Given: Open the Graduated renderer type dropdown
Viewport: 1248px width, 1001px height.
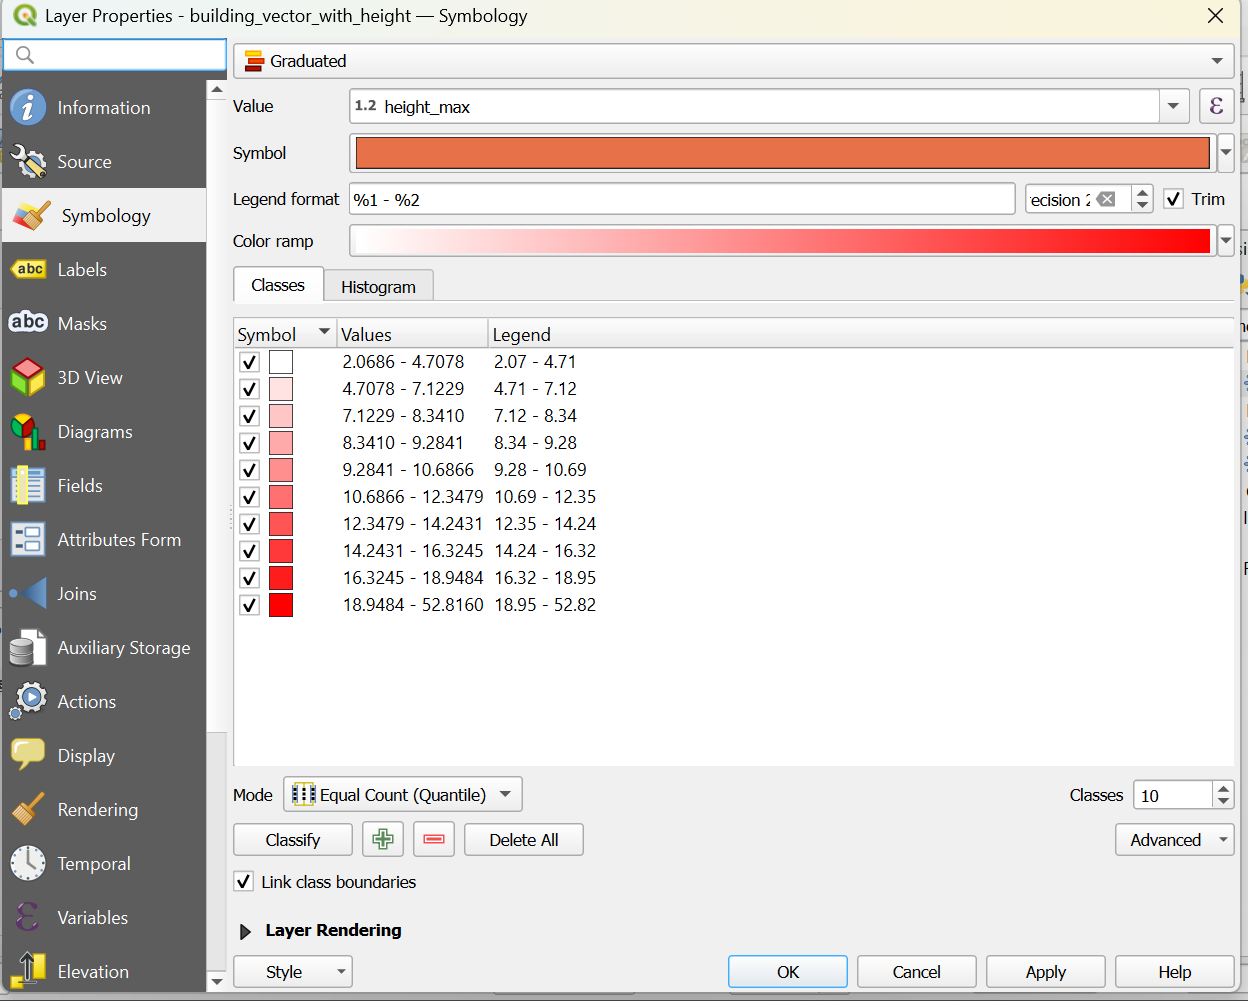Looking at the screenshot, I should coord(735,61).
